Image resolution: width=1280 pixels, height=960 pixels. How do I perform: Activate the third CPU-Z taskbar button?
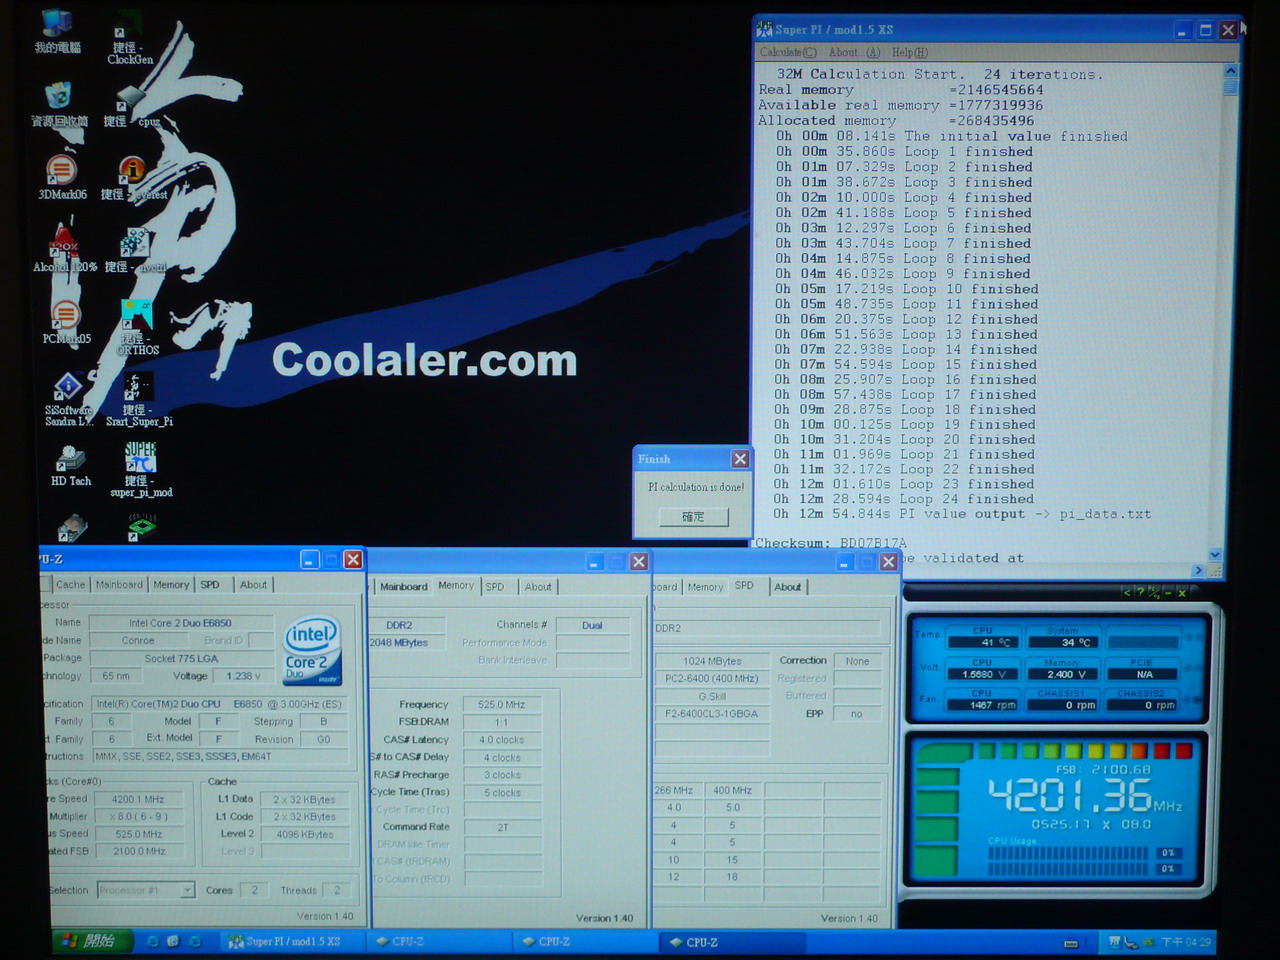point(731,941)
